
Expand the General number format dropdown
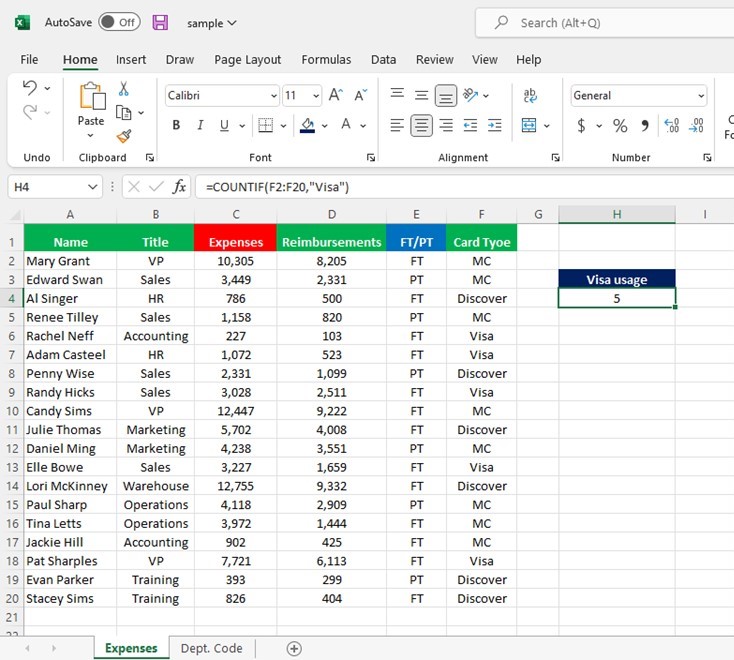point(700,96)
